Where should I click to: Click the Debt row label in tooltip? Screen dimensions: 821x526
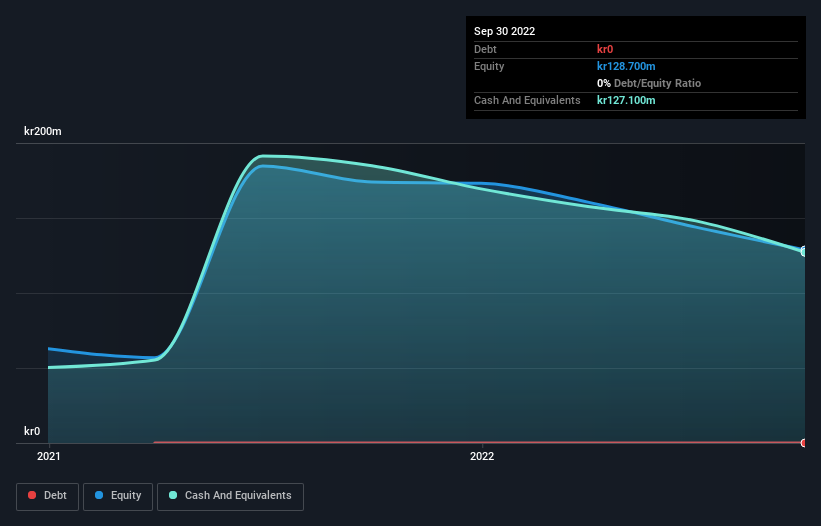tap(485, 49)
